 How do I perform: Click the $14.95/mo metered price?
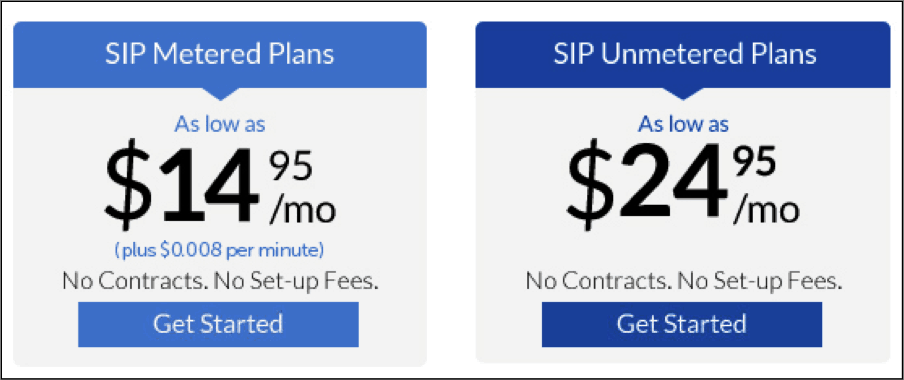220,185
